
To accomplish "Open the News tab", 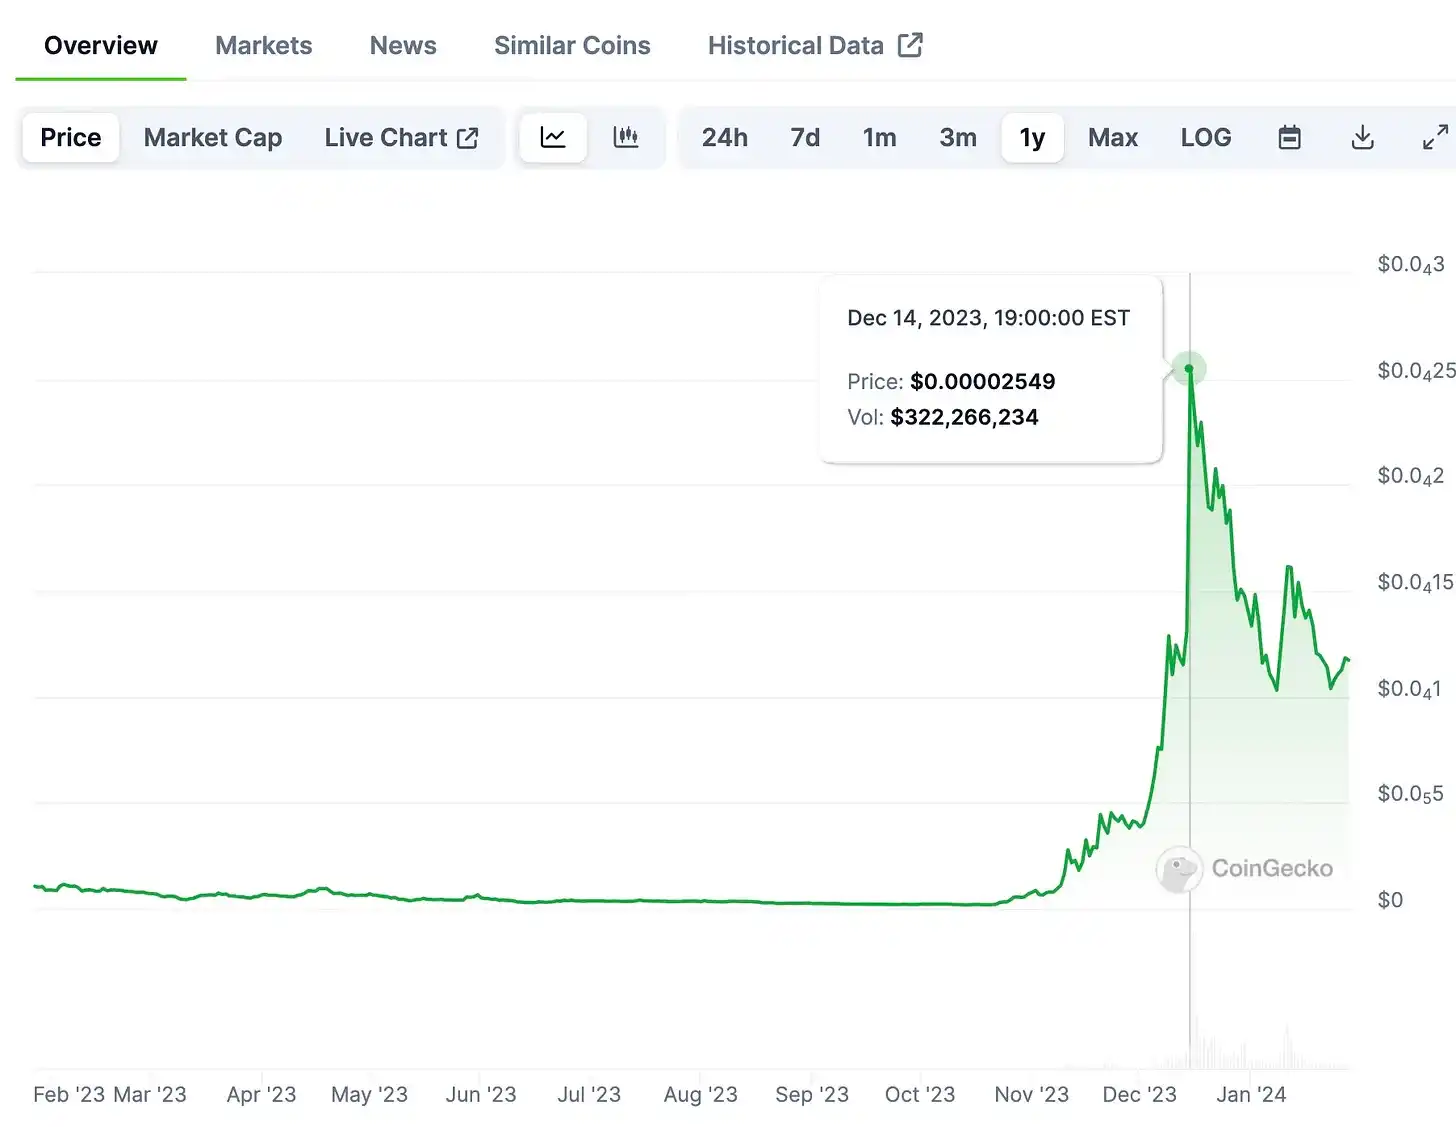I will click(403, 45).
